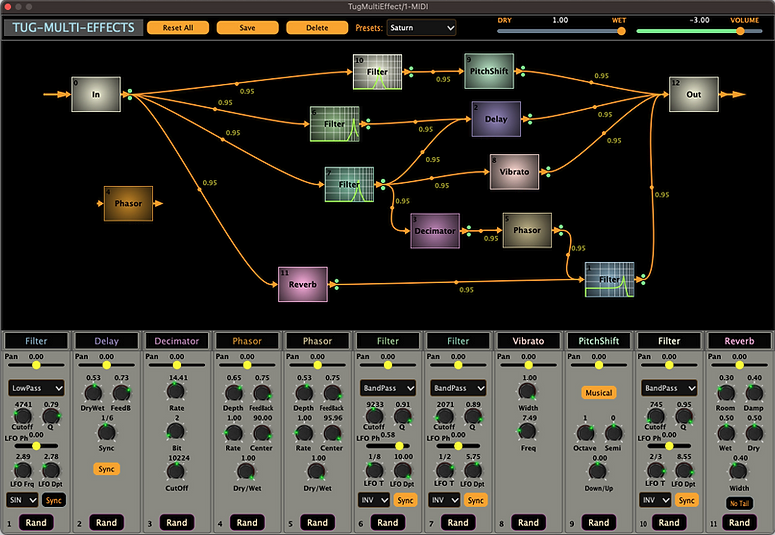
Task: Select the Filter node numbered 7
Action: coord(349,184)
